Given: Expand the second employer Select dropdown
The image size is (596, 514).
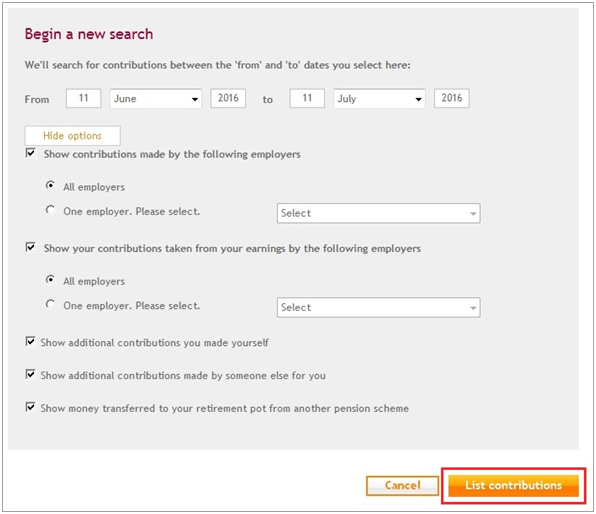Looking at the screenshot, I should click(x=379, y=308).
